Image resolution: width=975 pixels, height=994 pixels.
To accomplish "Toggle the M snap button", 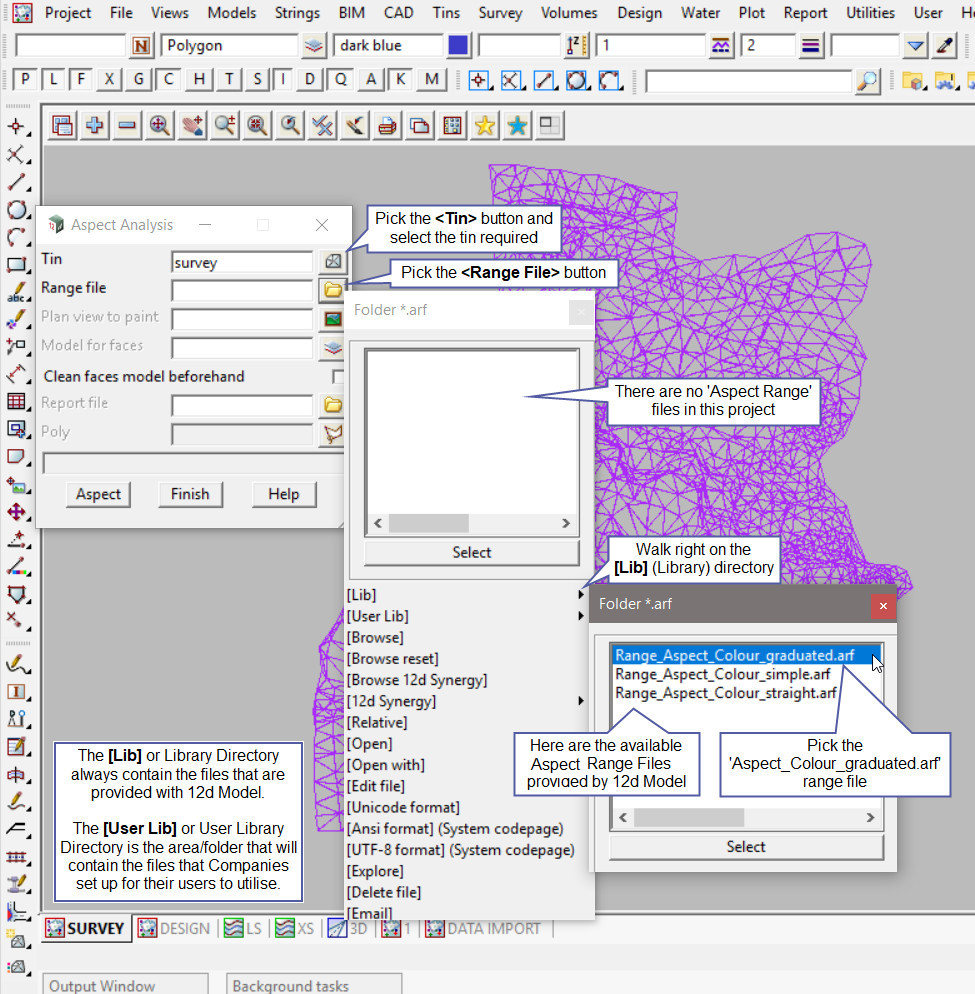I will 432,79.
